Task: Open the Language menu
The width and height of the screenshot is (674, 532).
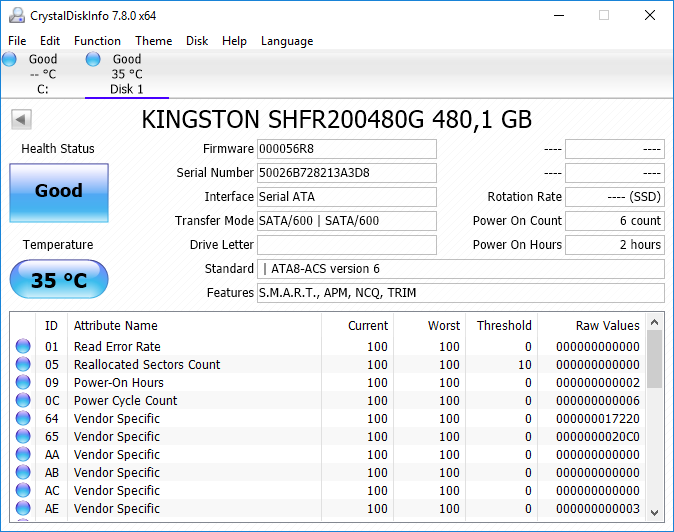Action: [287, 41]
